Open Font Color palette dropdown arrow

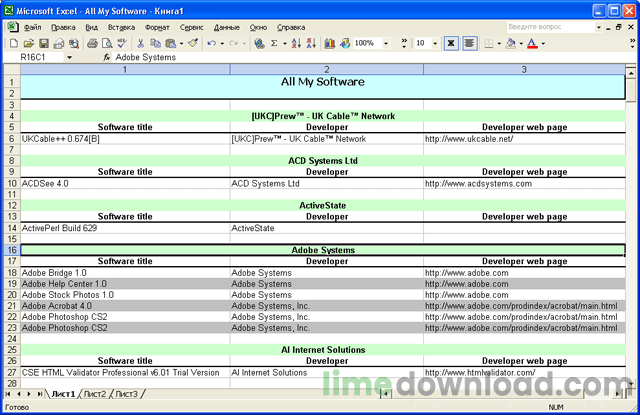(543, 44)
